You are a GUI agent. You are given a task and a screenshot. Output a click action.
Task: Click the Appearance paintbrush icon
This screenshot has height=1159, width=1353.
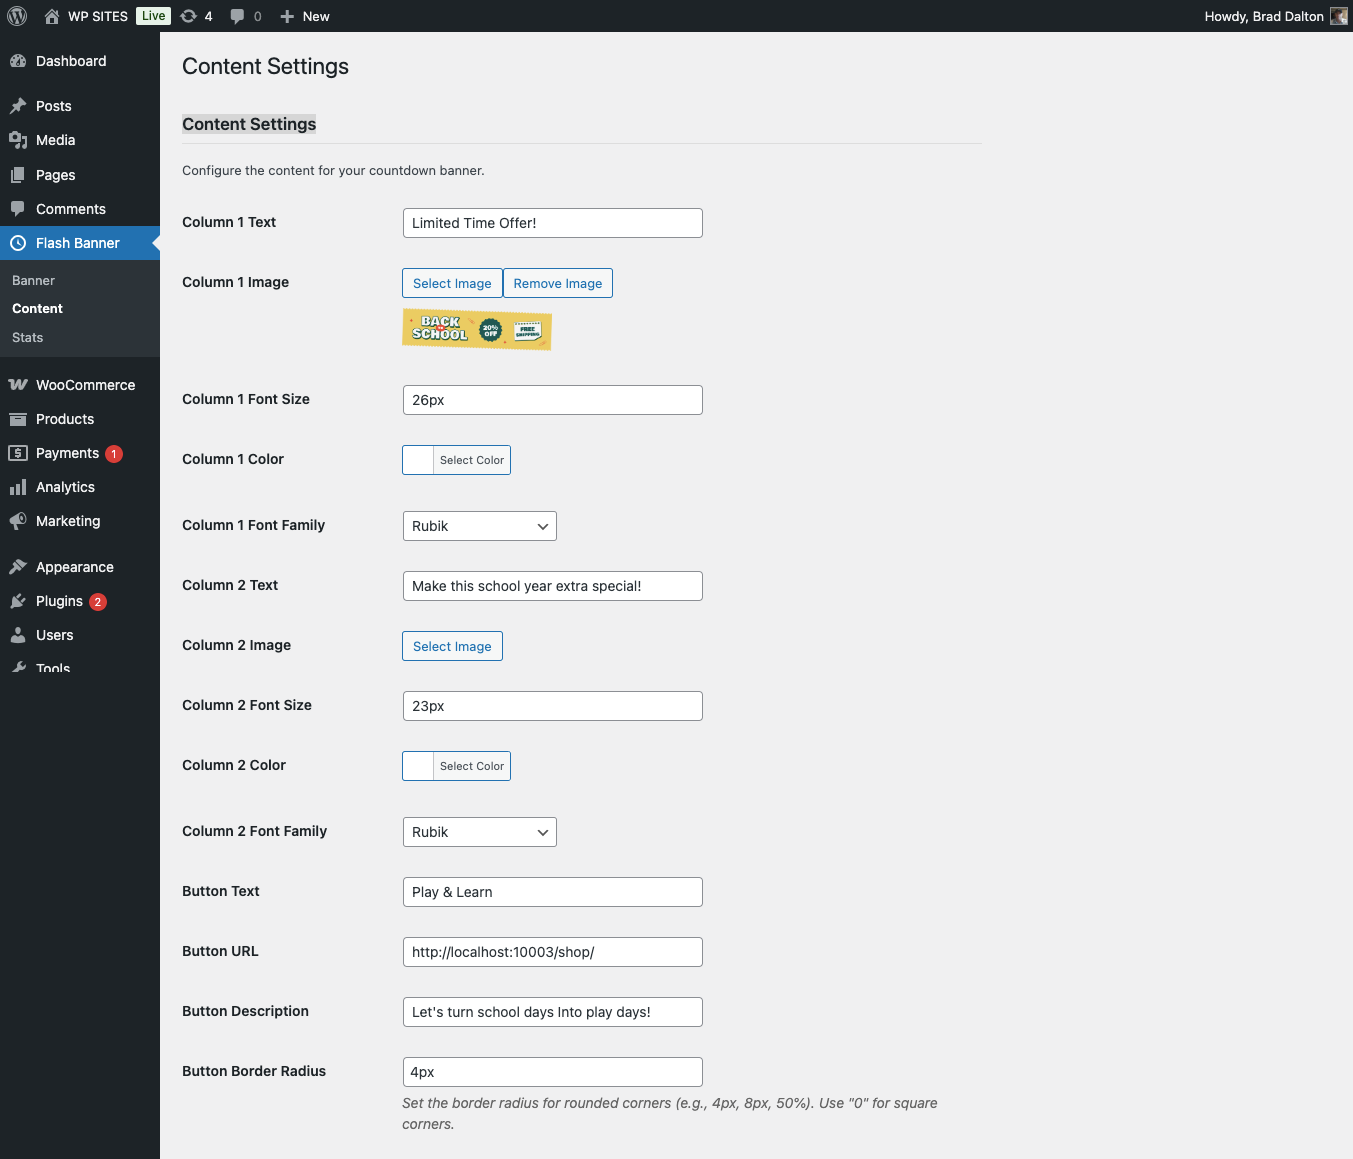tap(18, 567)
